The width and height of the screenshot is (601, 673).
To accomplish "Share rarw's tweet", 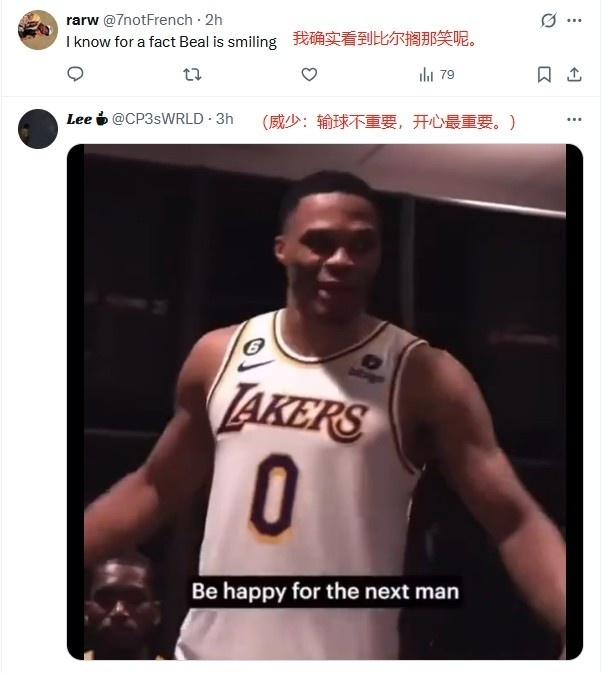I will (574, 74).
